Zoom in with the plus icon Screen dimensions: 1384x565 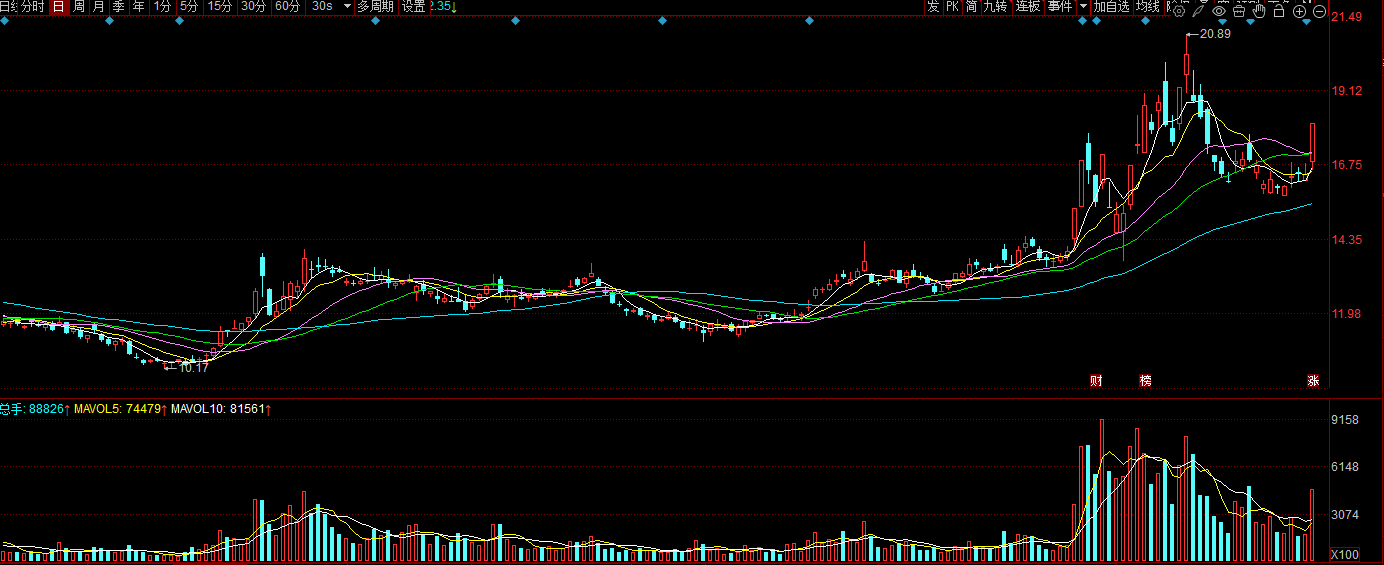[x=1299, y=12]
